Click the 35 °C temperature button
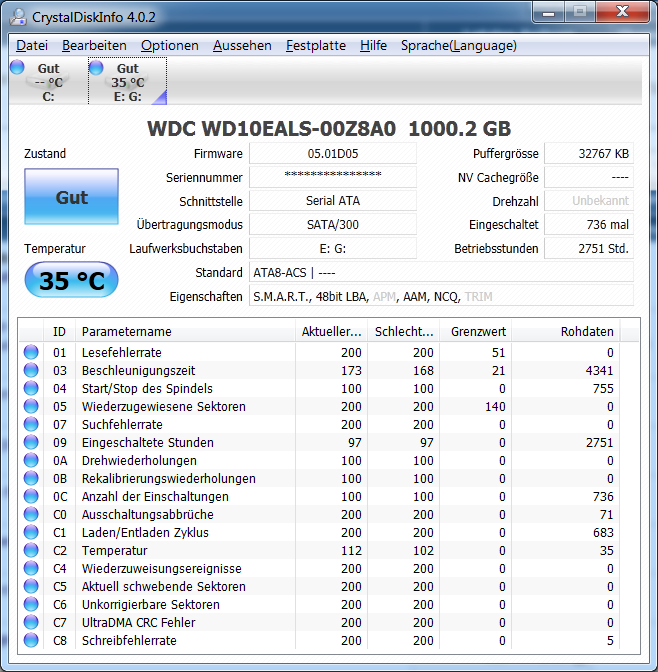The width and height of the screenshot is (658, 672). click(72, 280)
